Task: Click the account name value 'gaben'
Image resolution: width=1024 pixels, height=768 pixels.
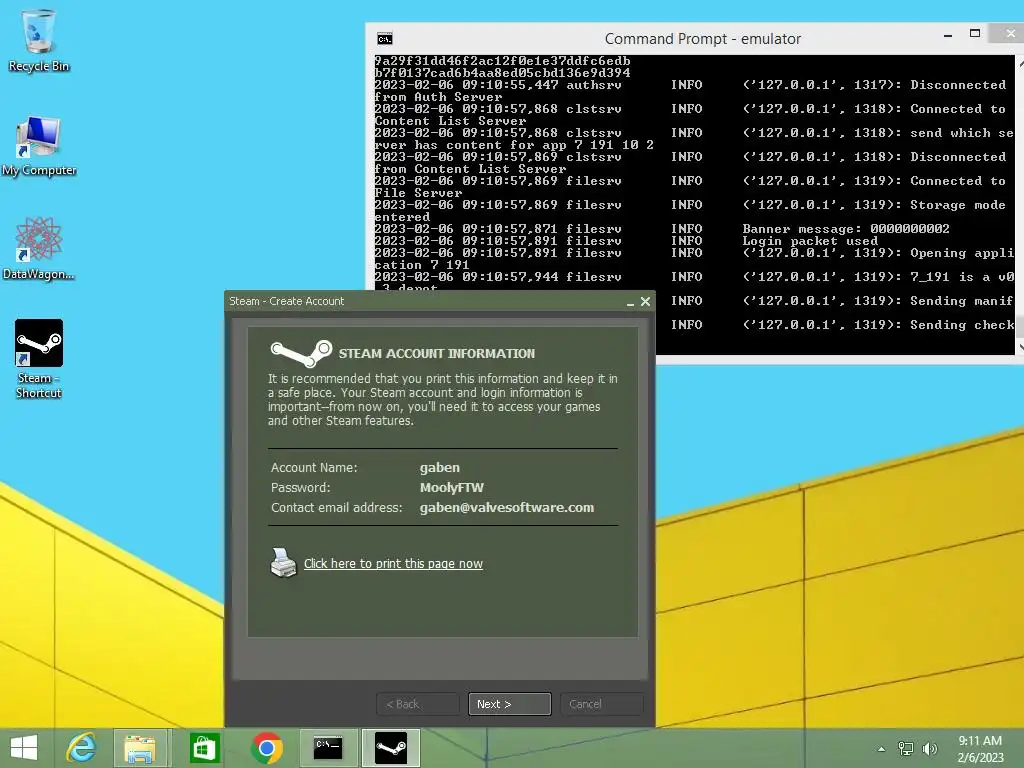Action: (440, 468)
